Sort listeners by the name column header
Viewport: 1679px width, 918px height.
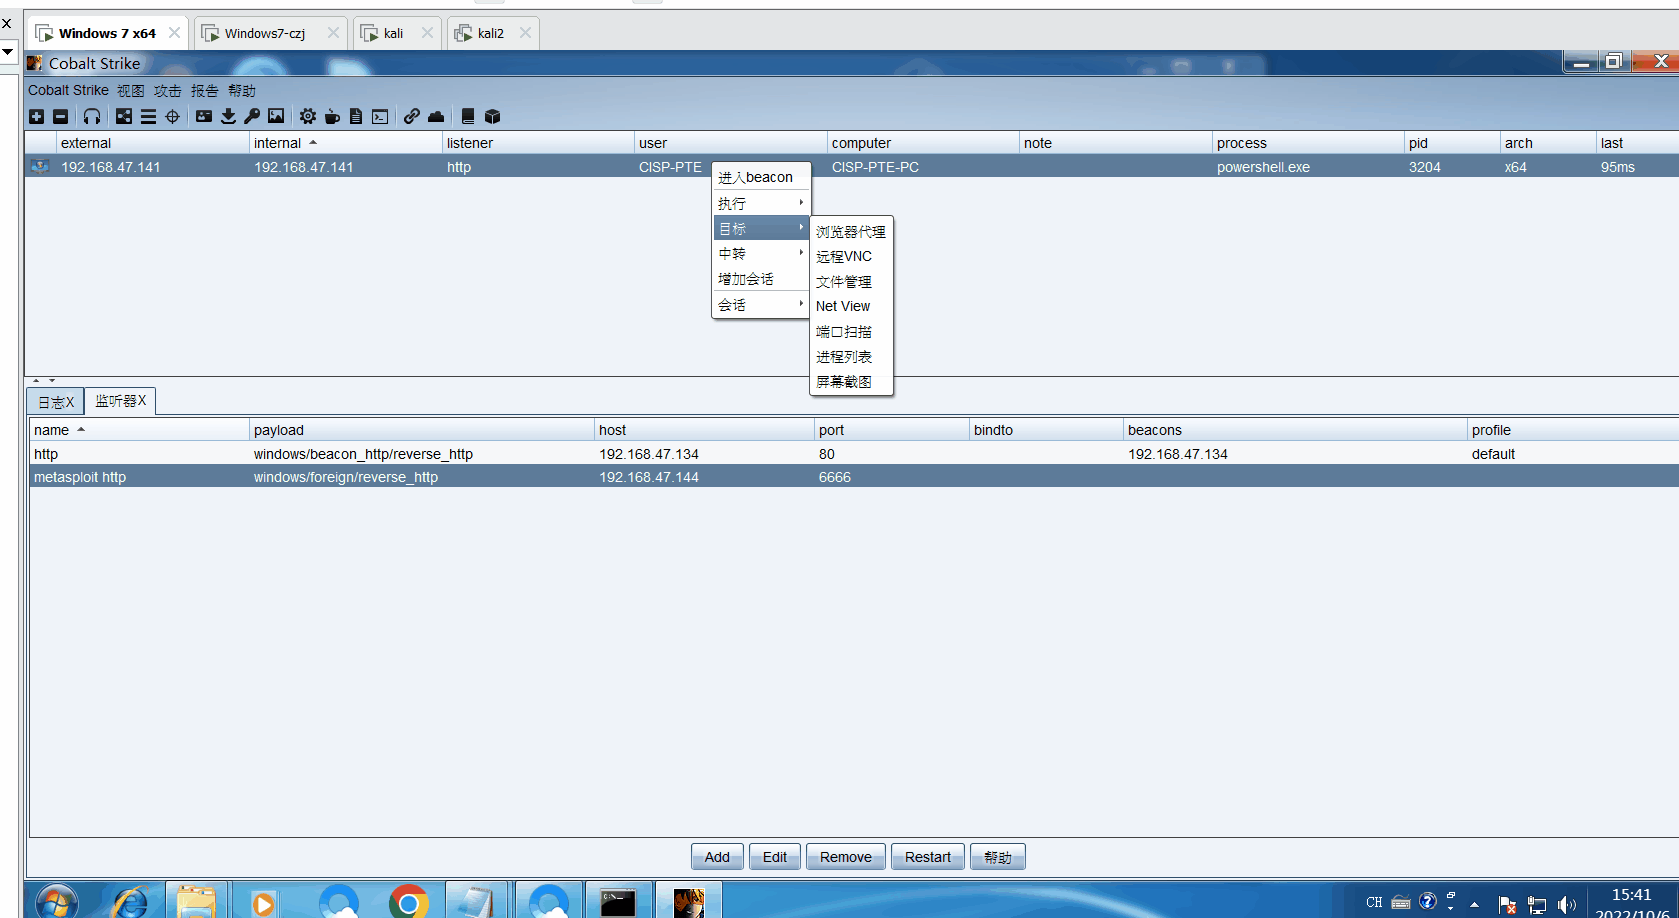coord(138,430)
